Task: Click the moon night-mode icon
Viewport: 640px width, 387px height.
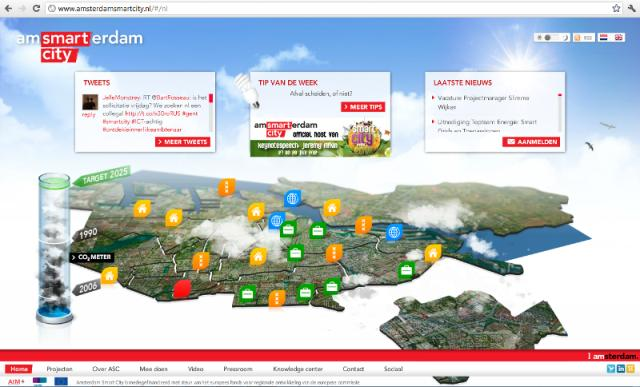Action: 566,38
